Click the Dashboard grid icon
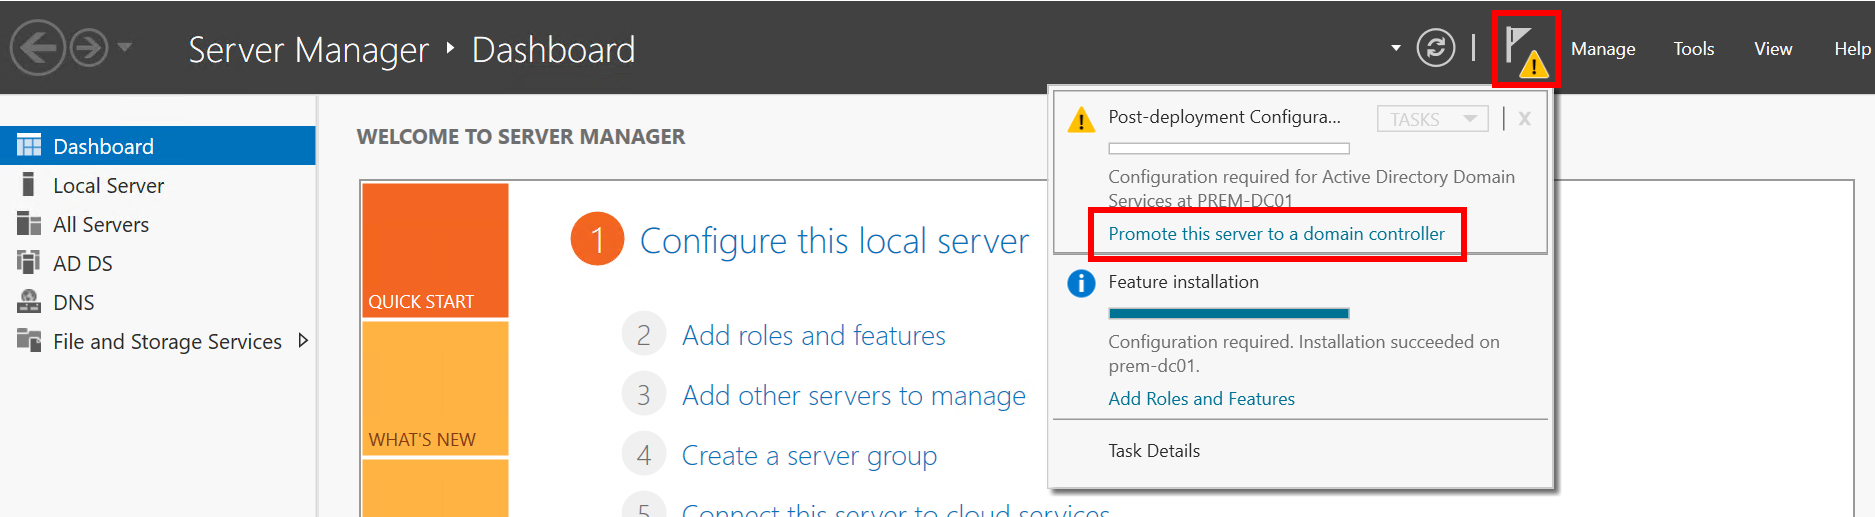The image size is (1875, 517). tap(29, 146)
